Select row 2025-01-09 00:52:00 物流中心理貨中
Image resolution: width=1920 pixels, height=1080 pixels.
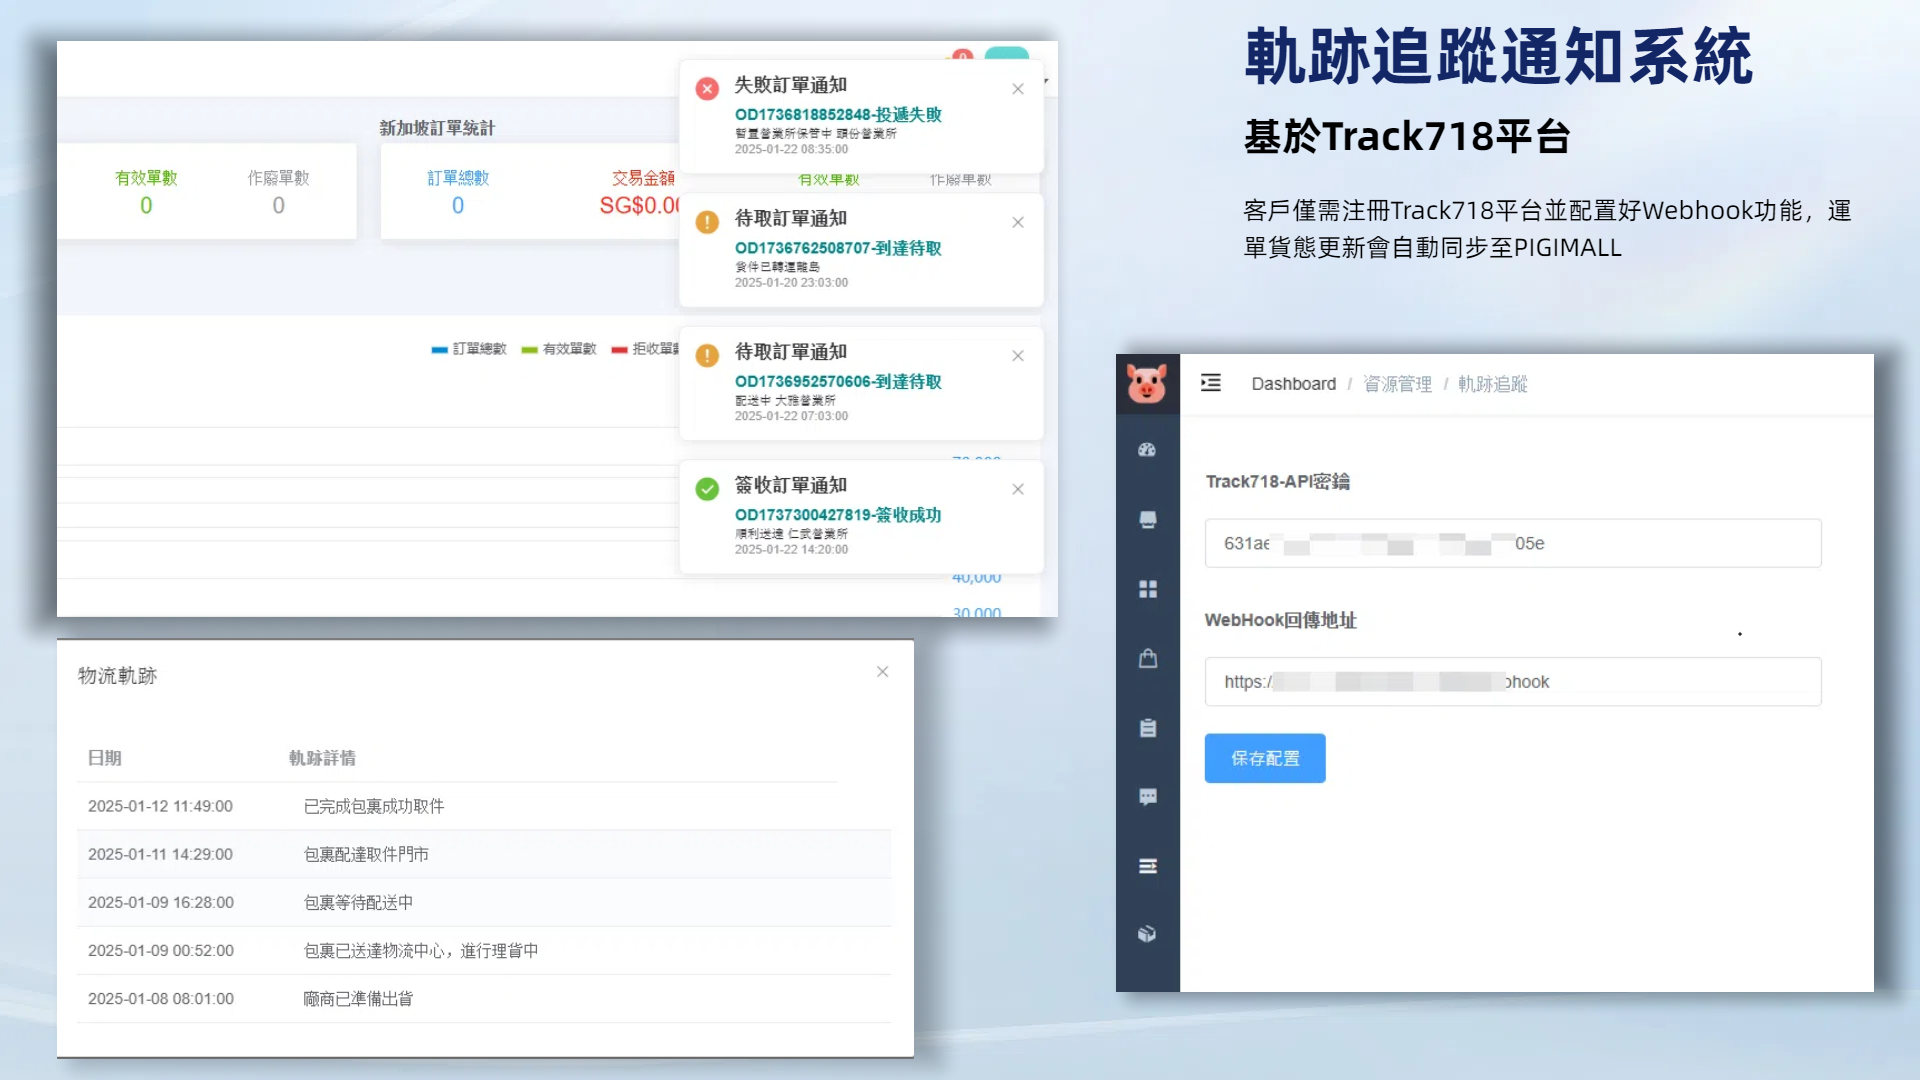484,950
